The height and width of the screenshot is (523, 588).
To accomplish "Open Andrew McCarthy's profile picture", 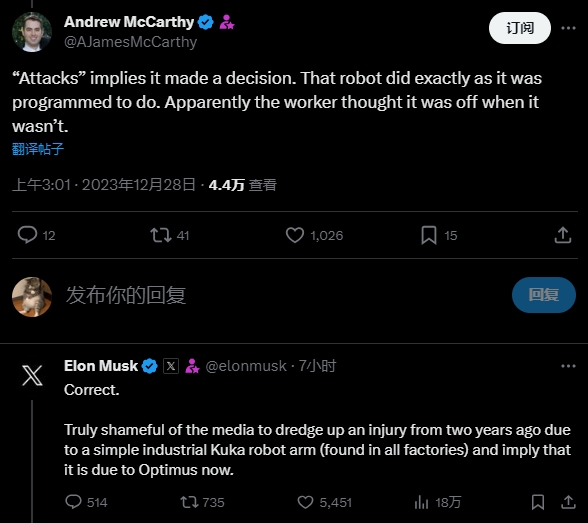I will tap(32, 32).
